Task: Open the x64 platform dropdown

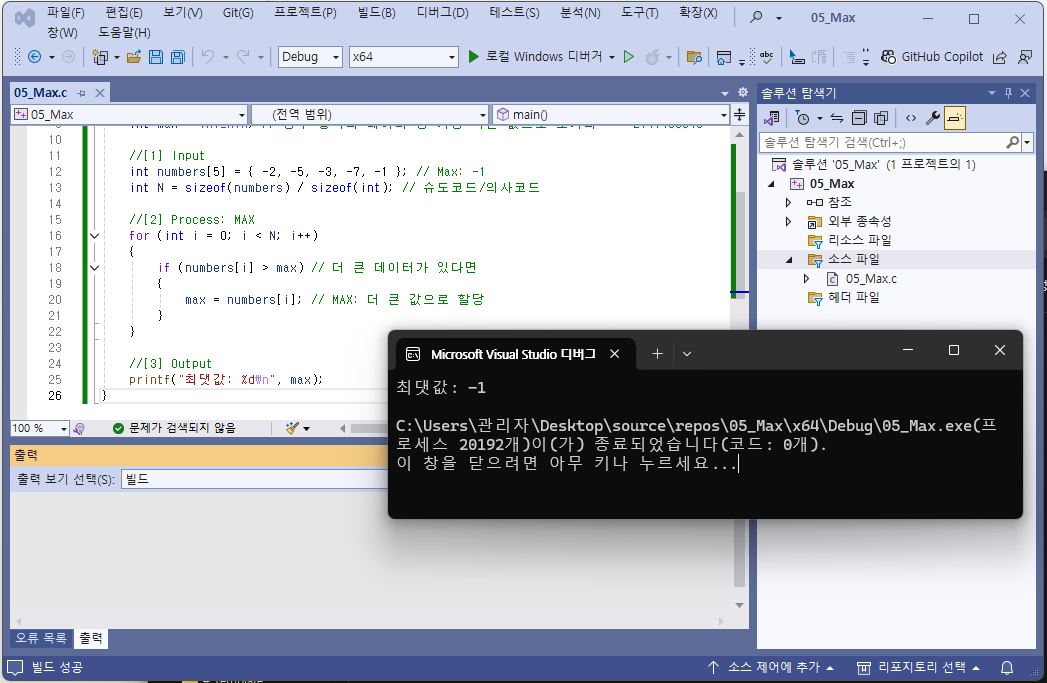Action: 403,57
